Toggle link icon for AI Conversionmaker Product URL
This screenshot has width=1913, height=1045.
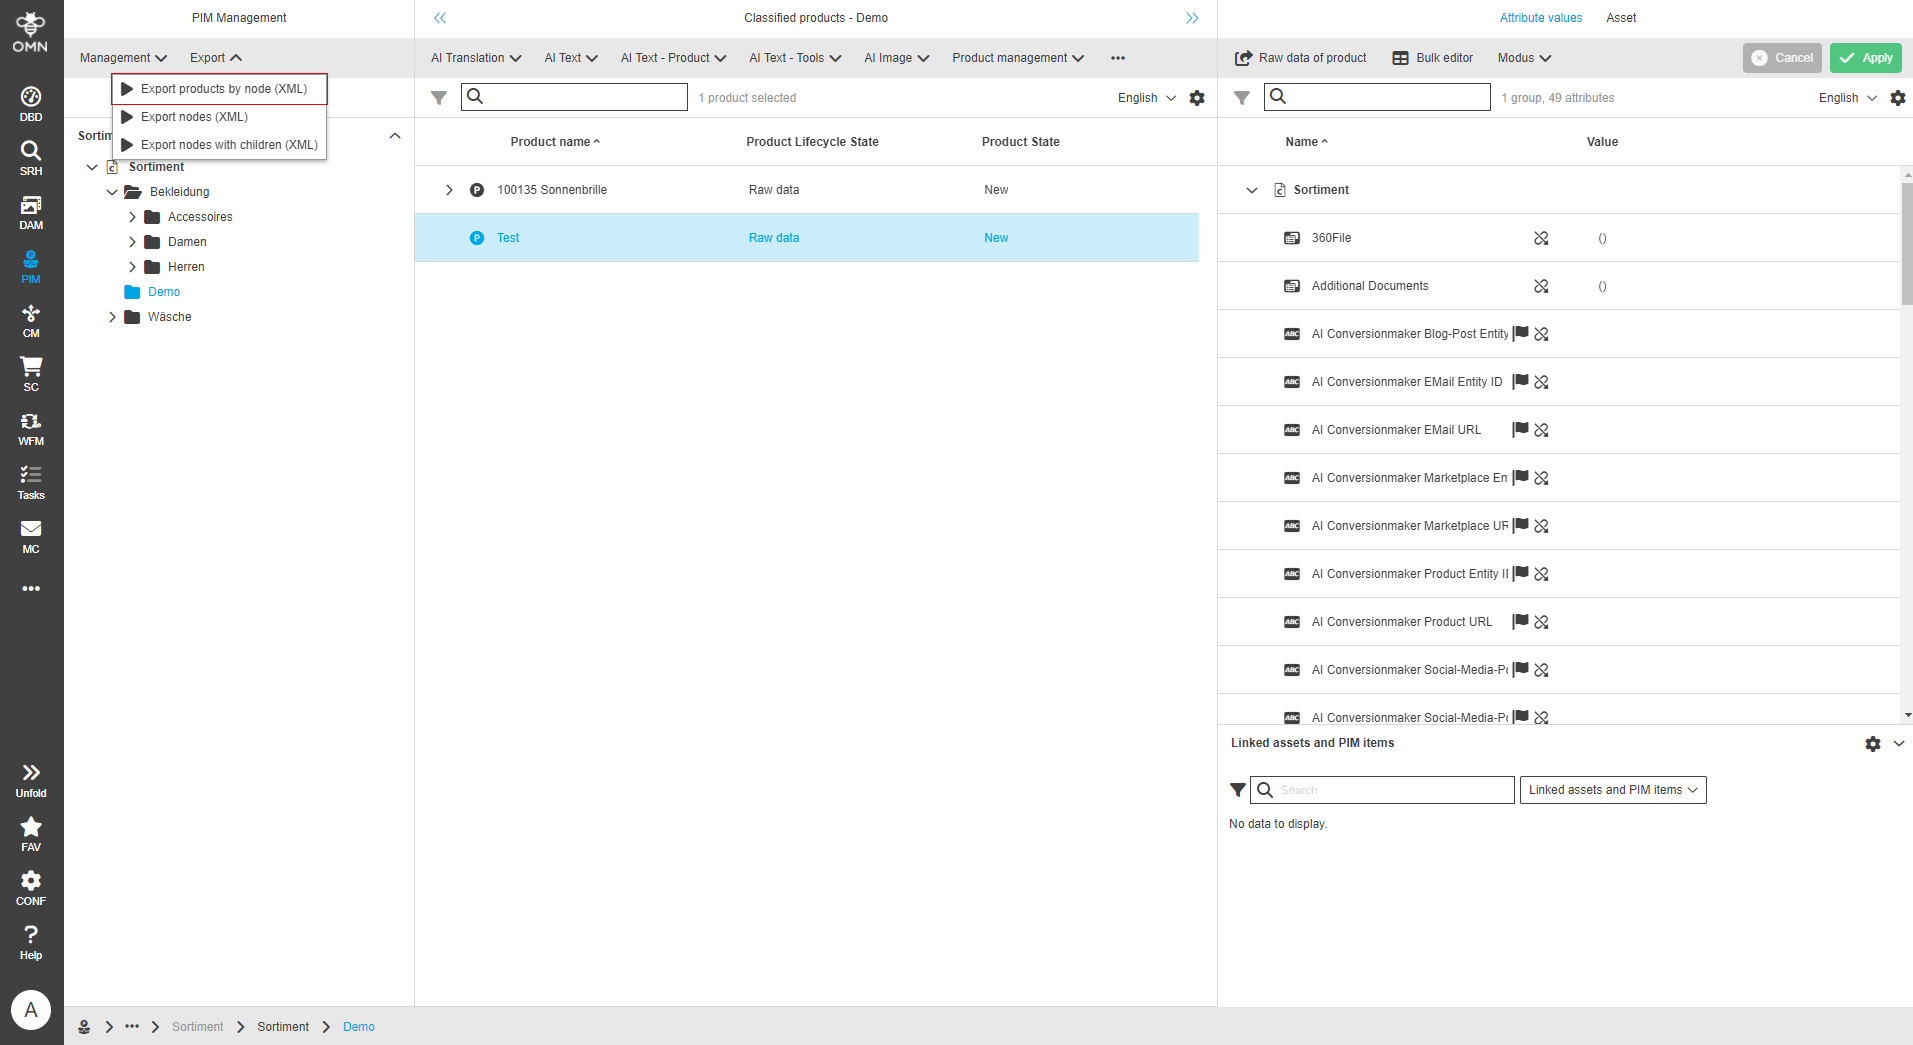click(1541, 622)
